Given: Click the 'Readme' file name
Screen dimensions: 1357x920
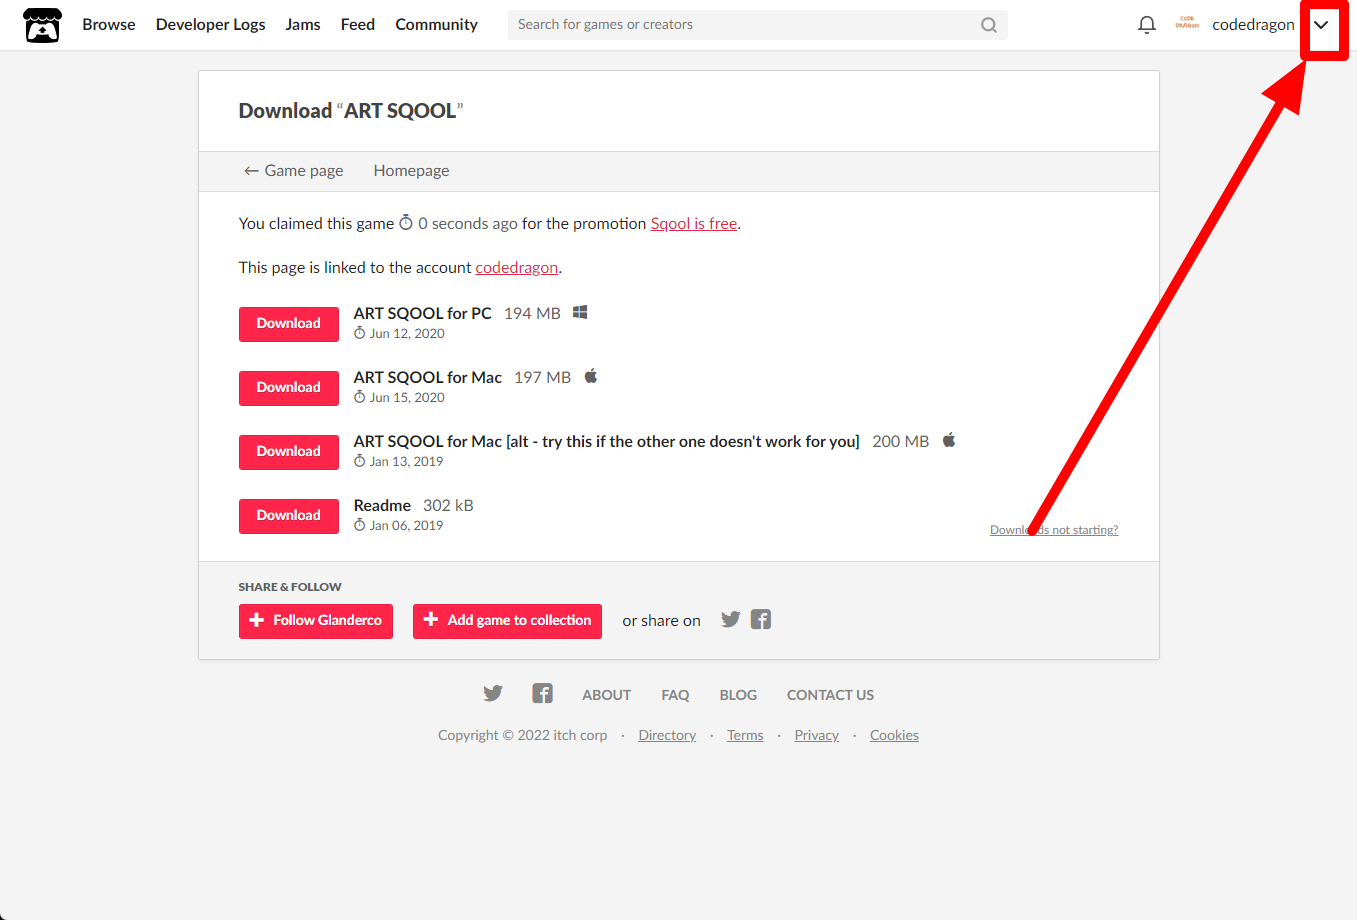Looking at the screenshot, I should [x=382, y=505].
